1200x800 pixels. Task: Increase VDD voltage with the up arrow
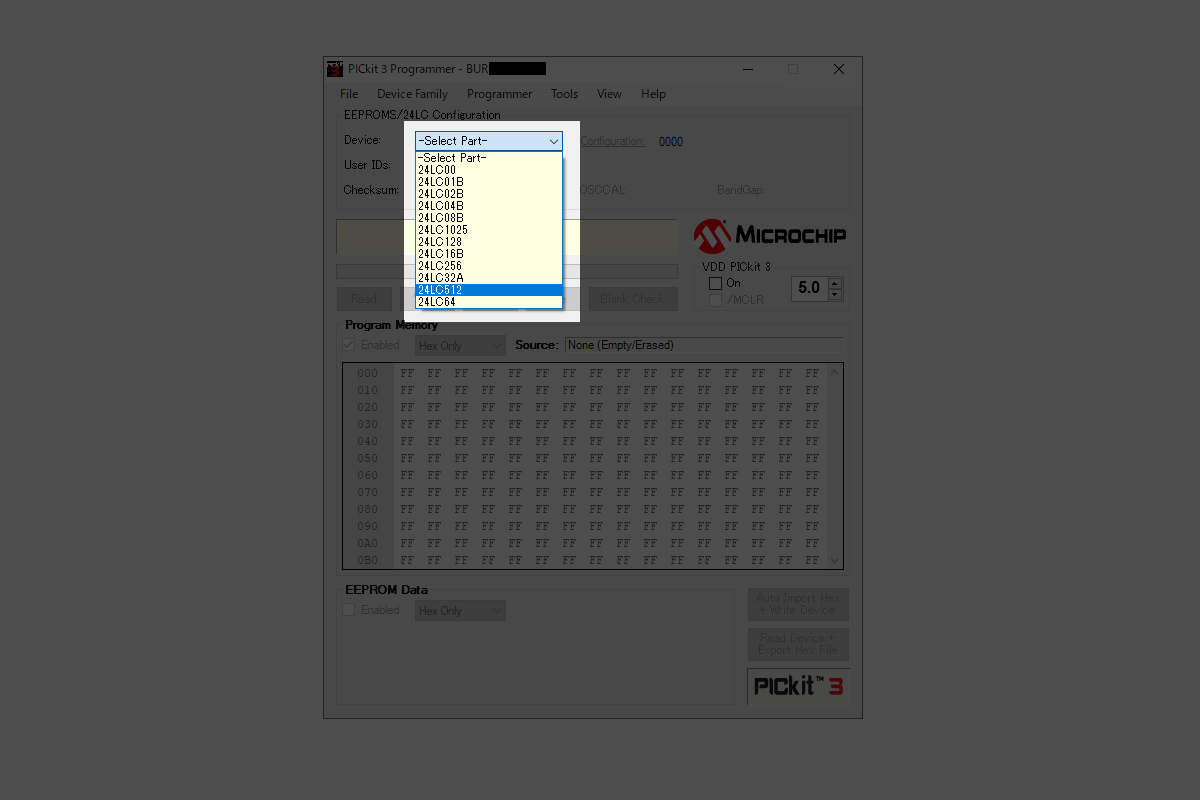click(836, 283)
